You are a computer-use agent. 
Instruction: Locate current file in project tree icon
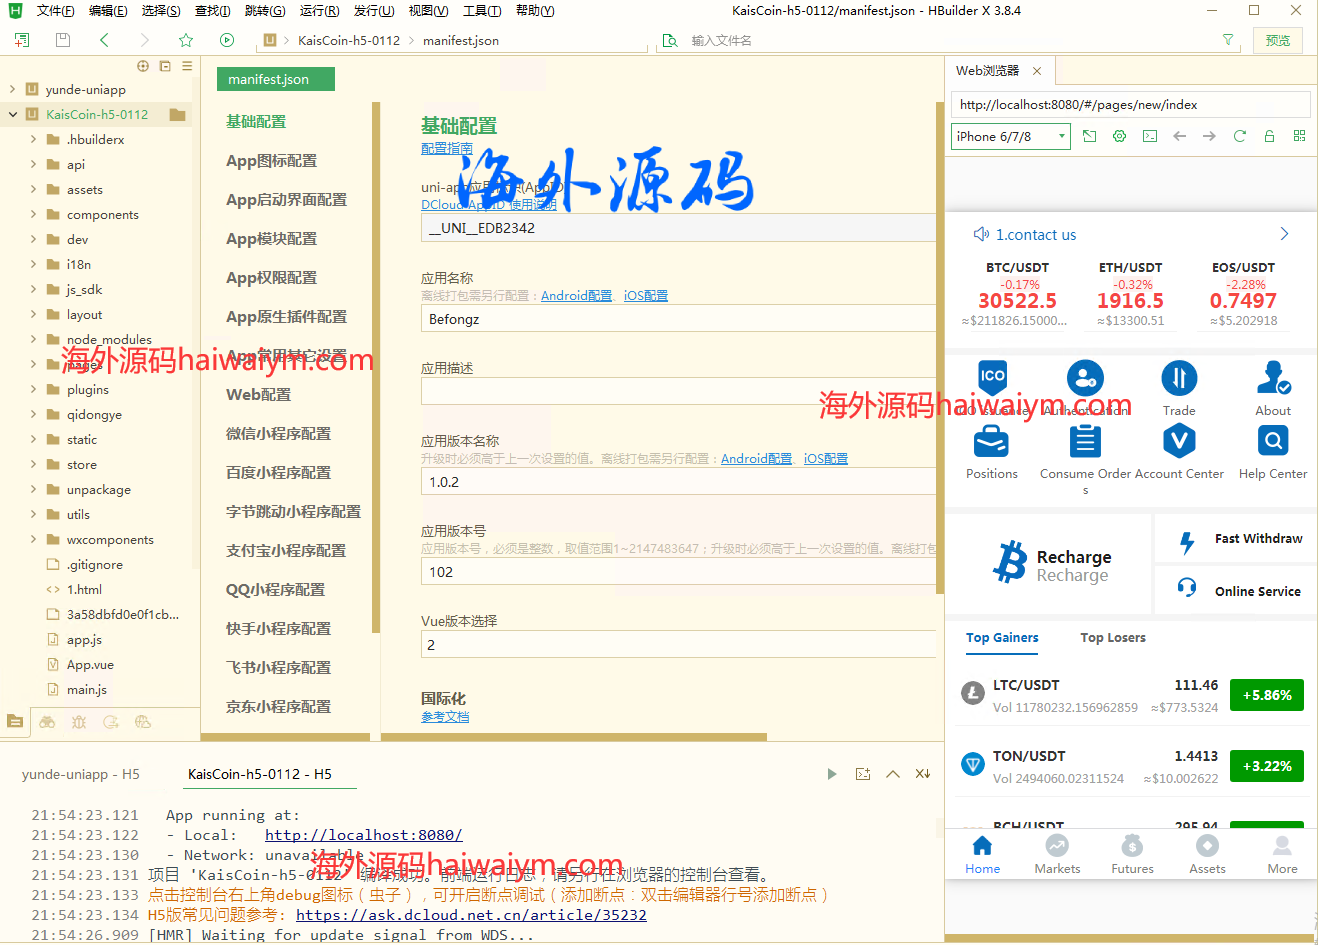pyautogui.click(x=143, y=66)
